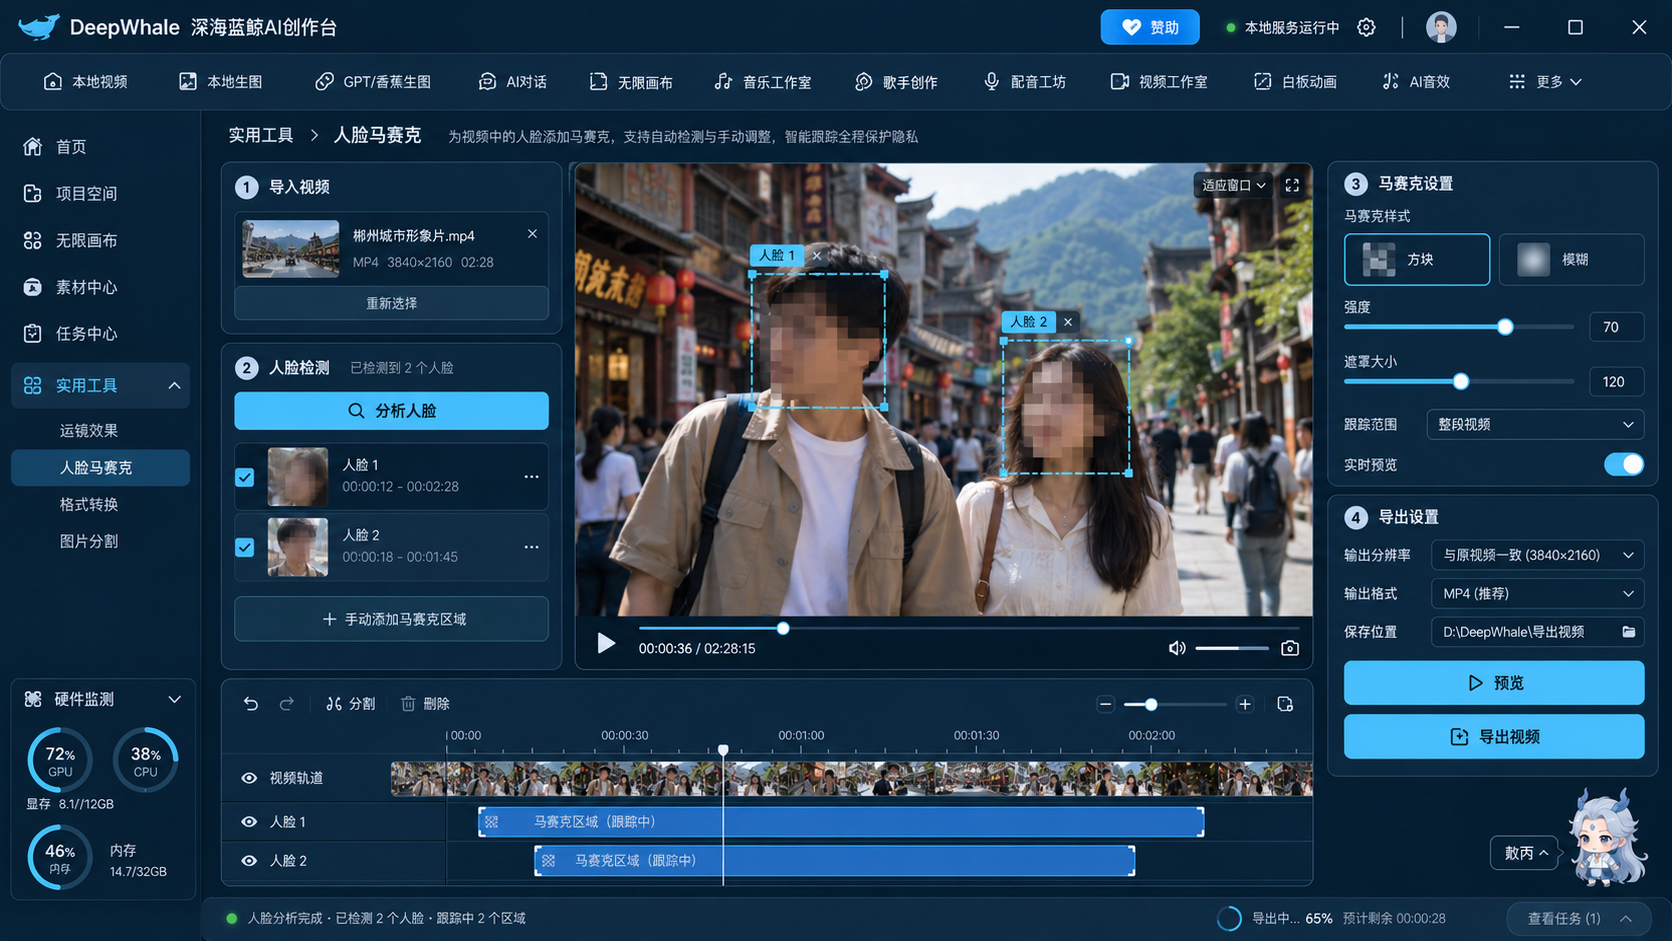Uncheck the 人脸 1 checkbox
The height and width of the screenshot is (941, 1672).
tap(245, 477)
